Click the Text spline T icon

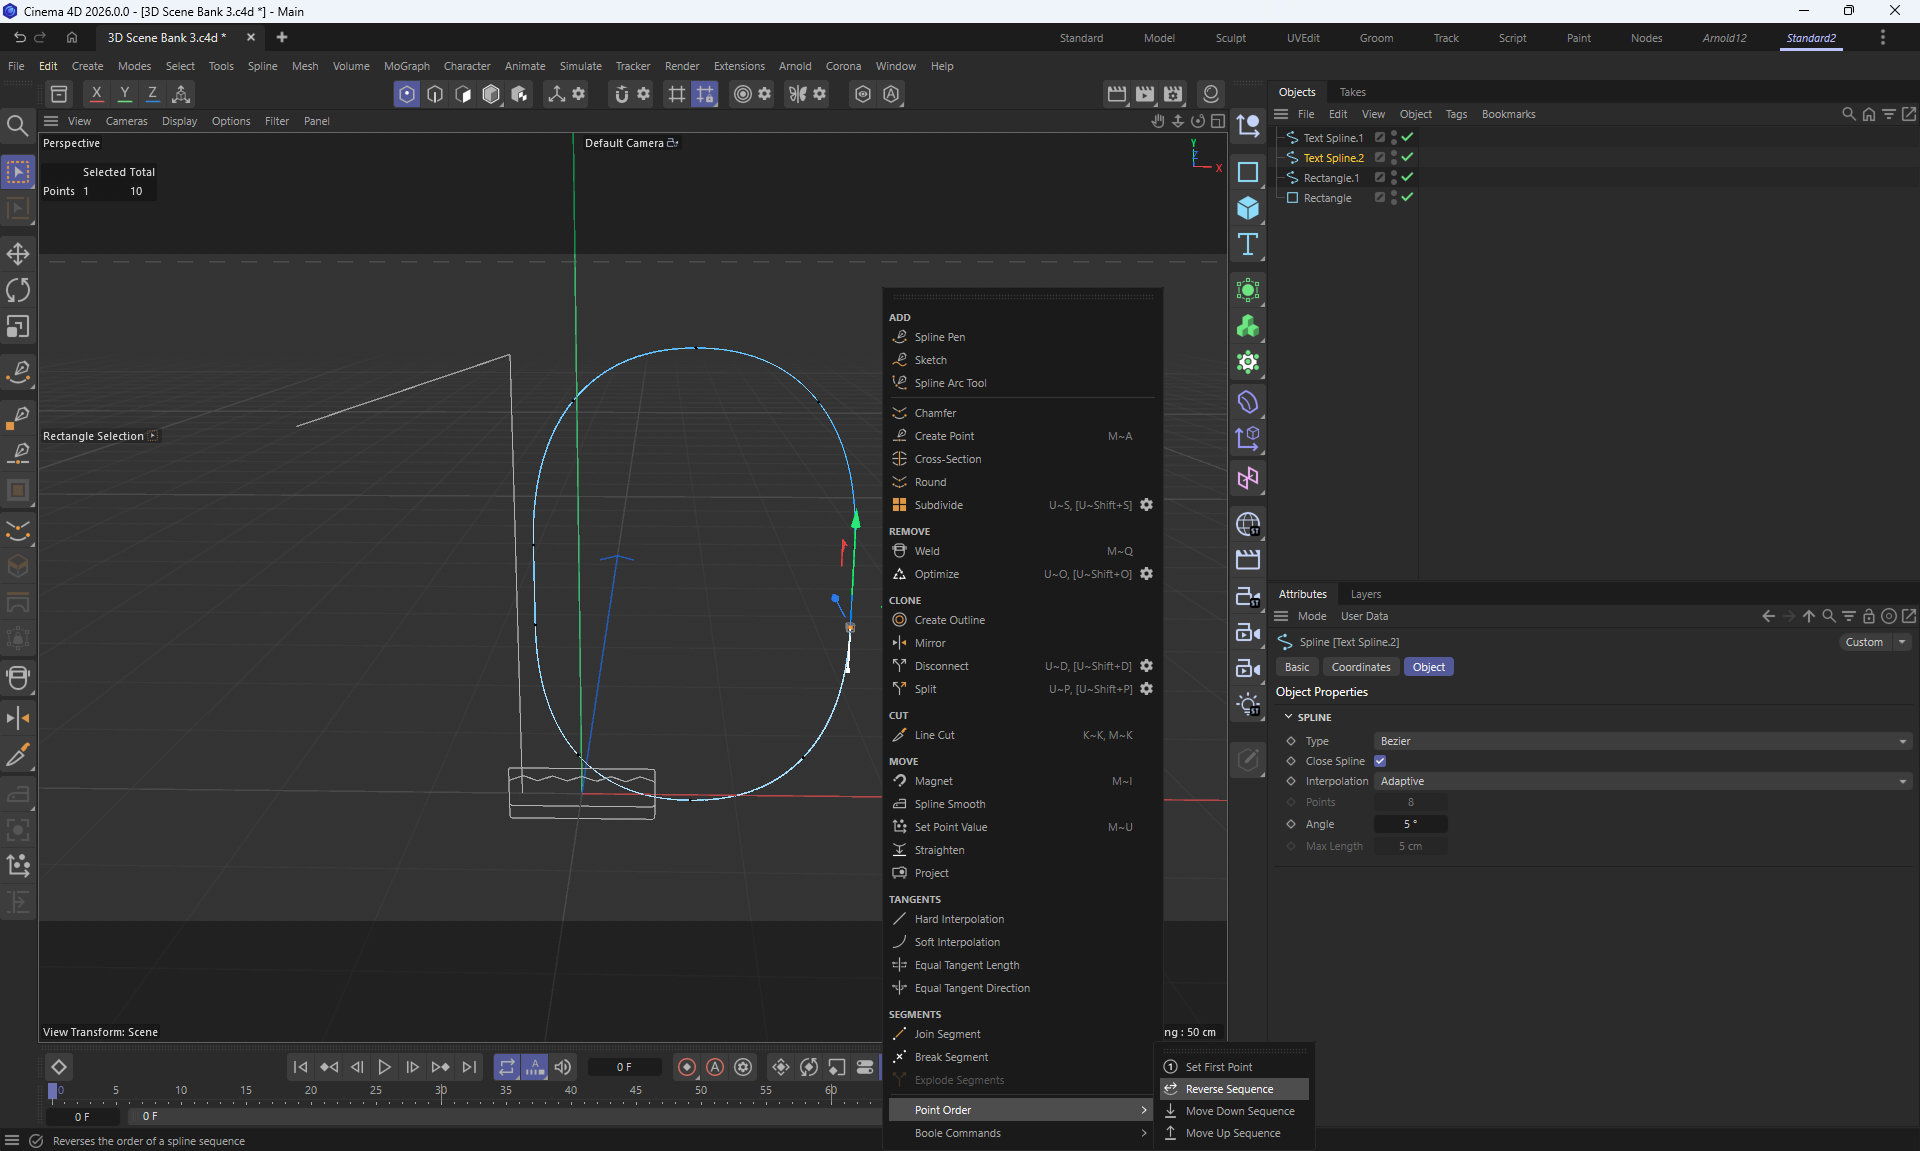[x=1247, y=245]
